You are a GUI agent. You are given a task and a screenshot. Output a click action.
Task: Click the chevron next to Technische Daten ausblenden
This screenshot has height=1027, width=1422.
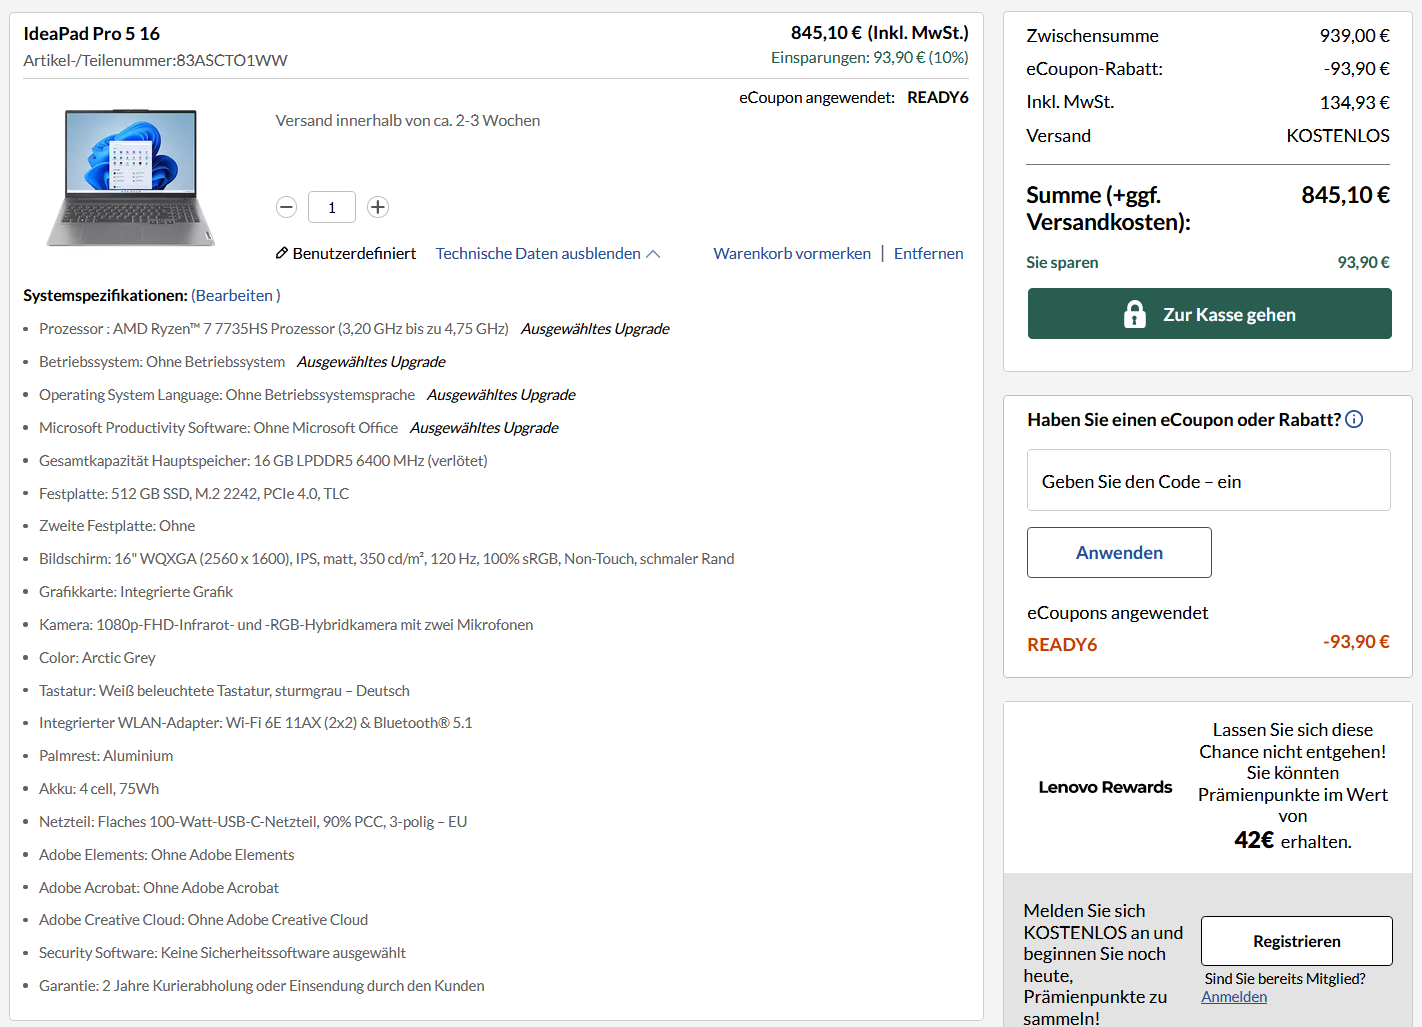tap(655, 252)
